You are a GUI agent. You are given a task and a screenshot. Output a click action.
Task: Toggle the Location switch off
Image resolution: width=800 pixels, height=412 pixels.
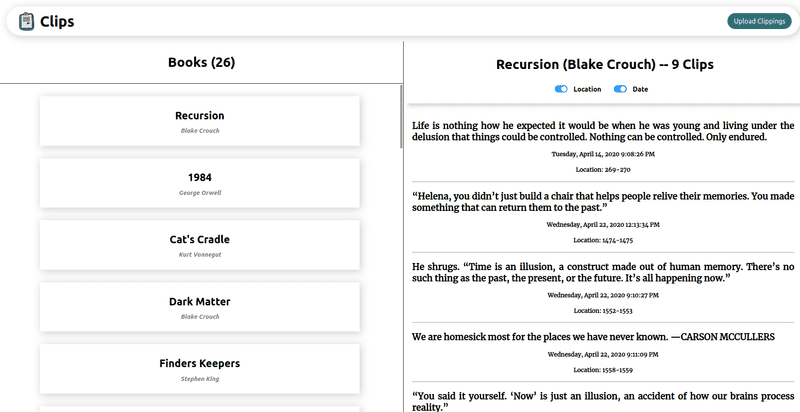tap(561, 89)
